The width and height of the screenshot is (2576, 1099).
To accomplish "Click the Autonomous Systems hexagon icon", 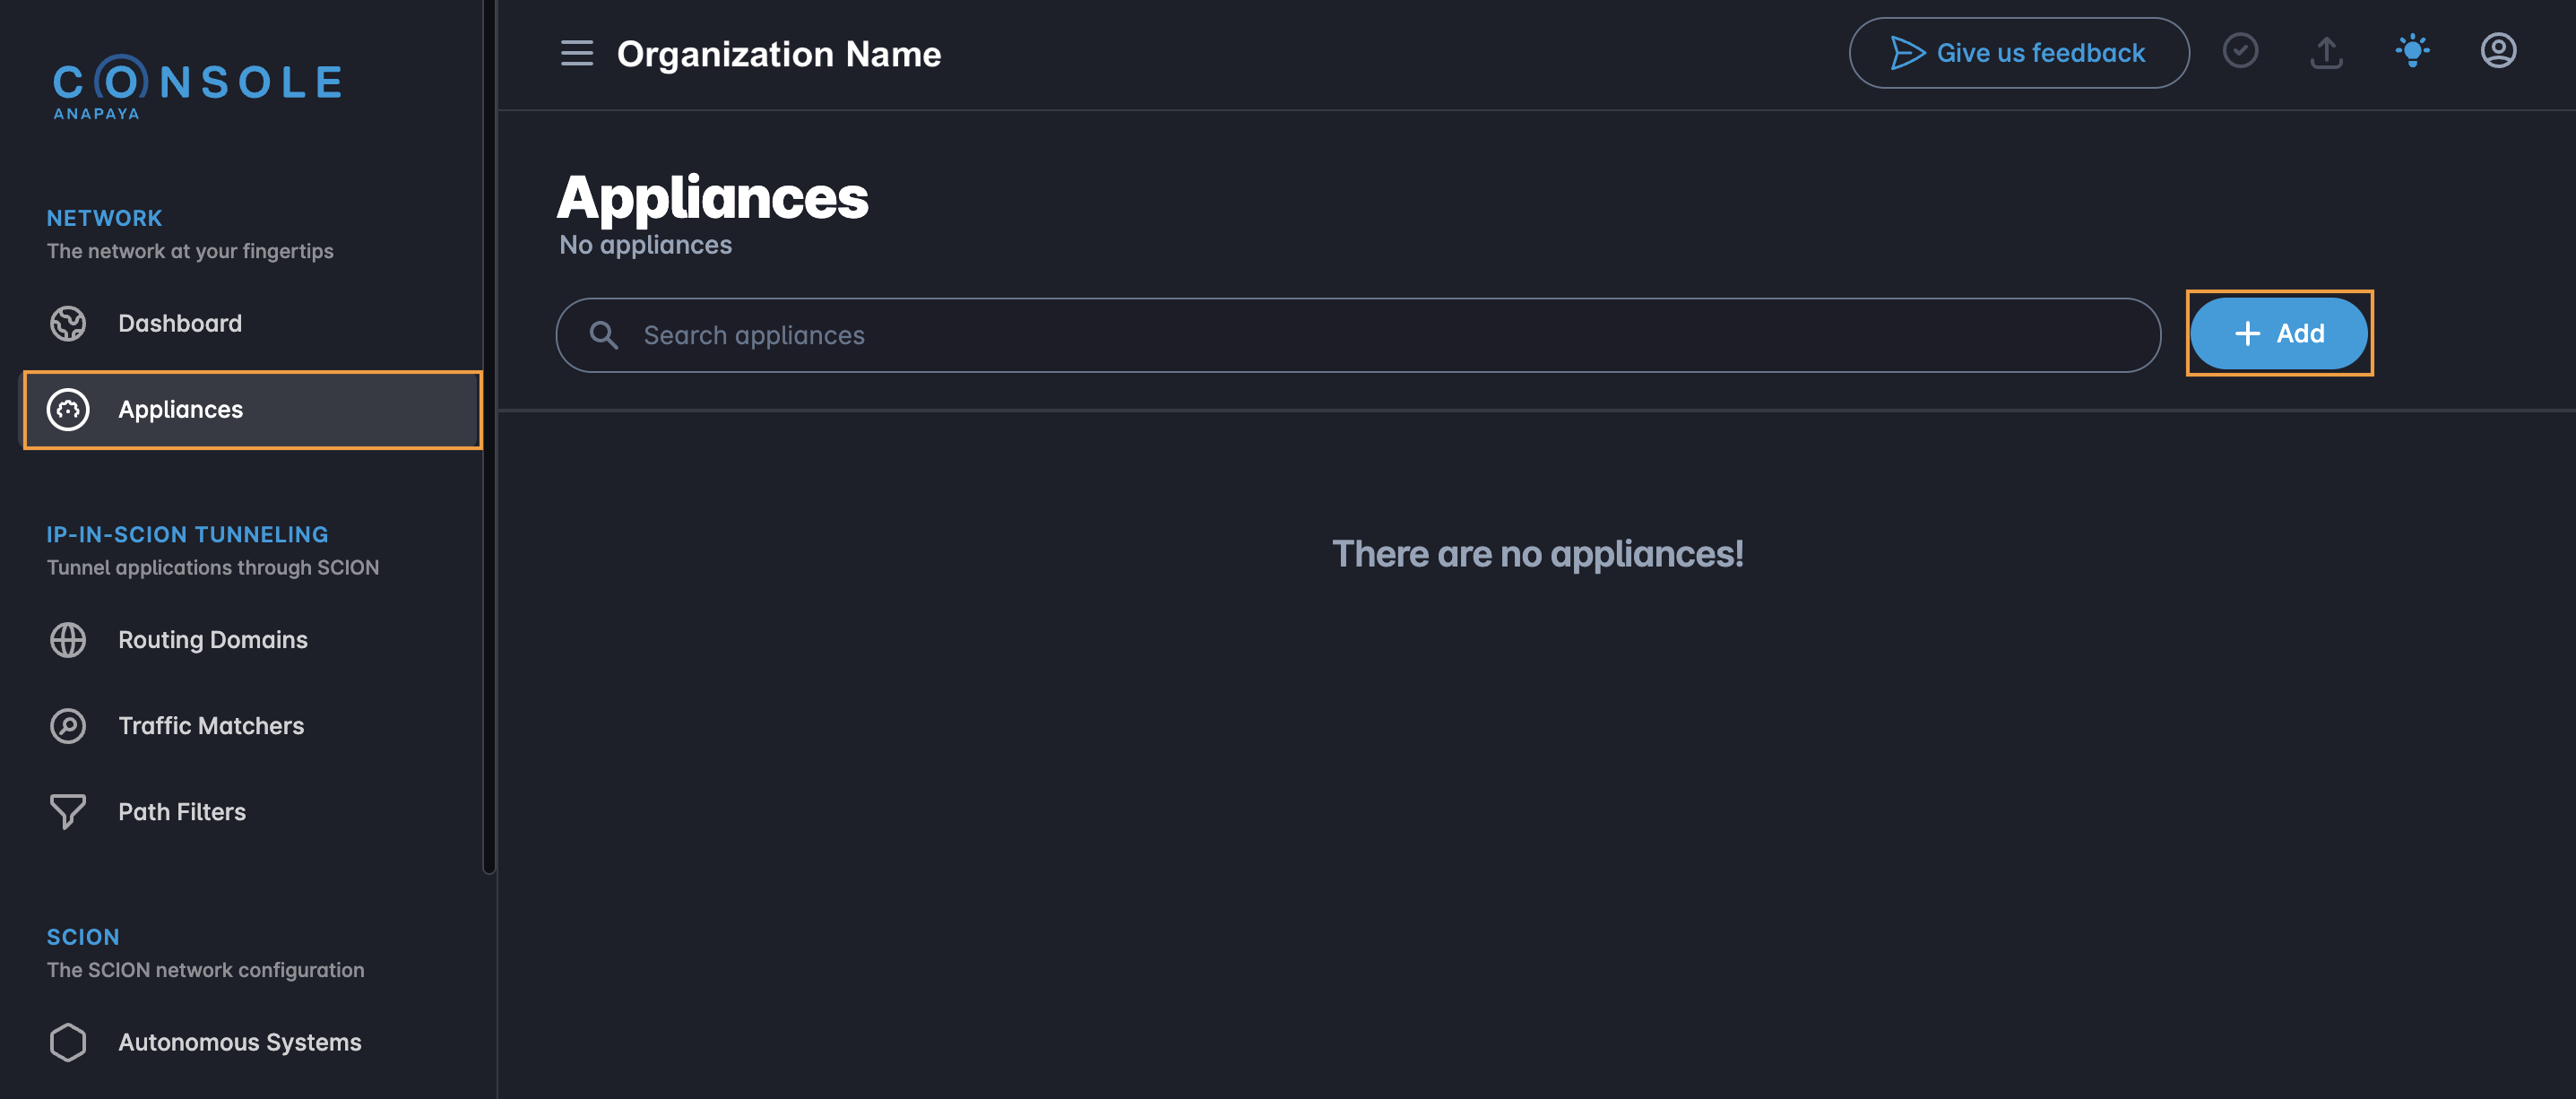I will click(68, 1042).
